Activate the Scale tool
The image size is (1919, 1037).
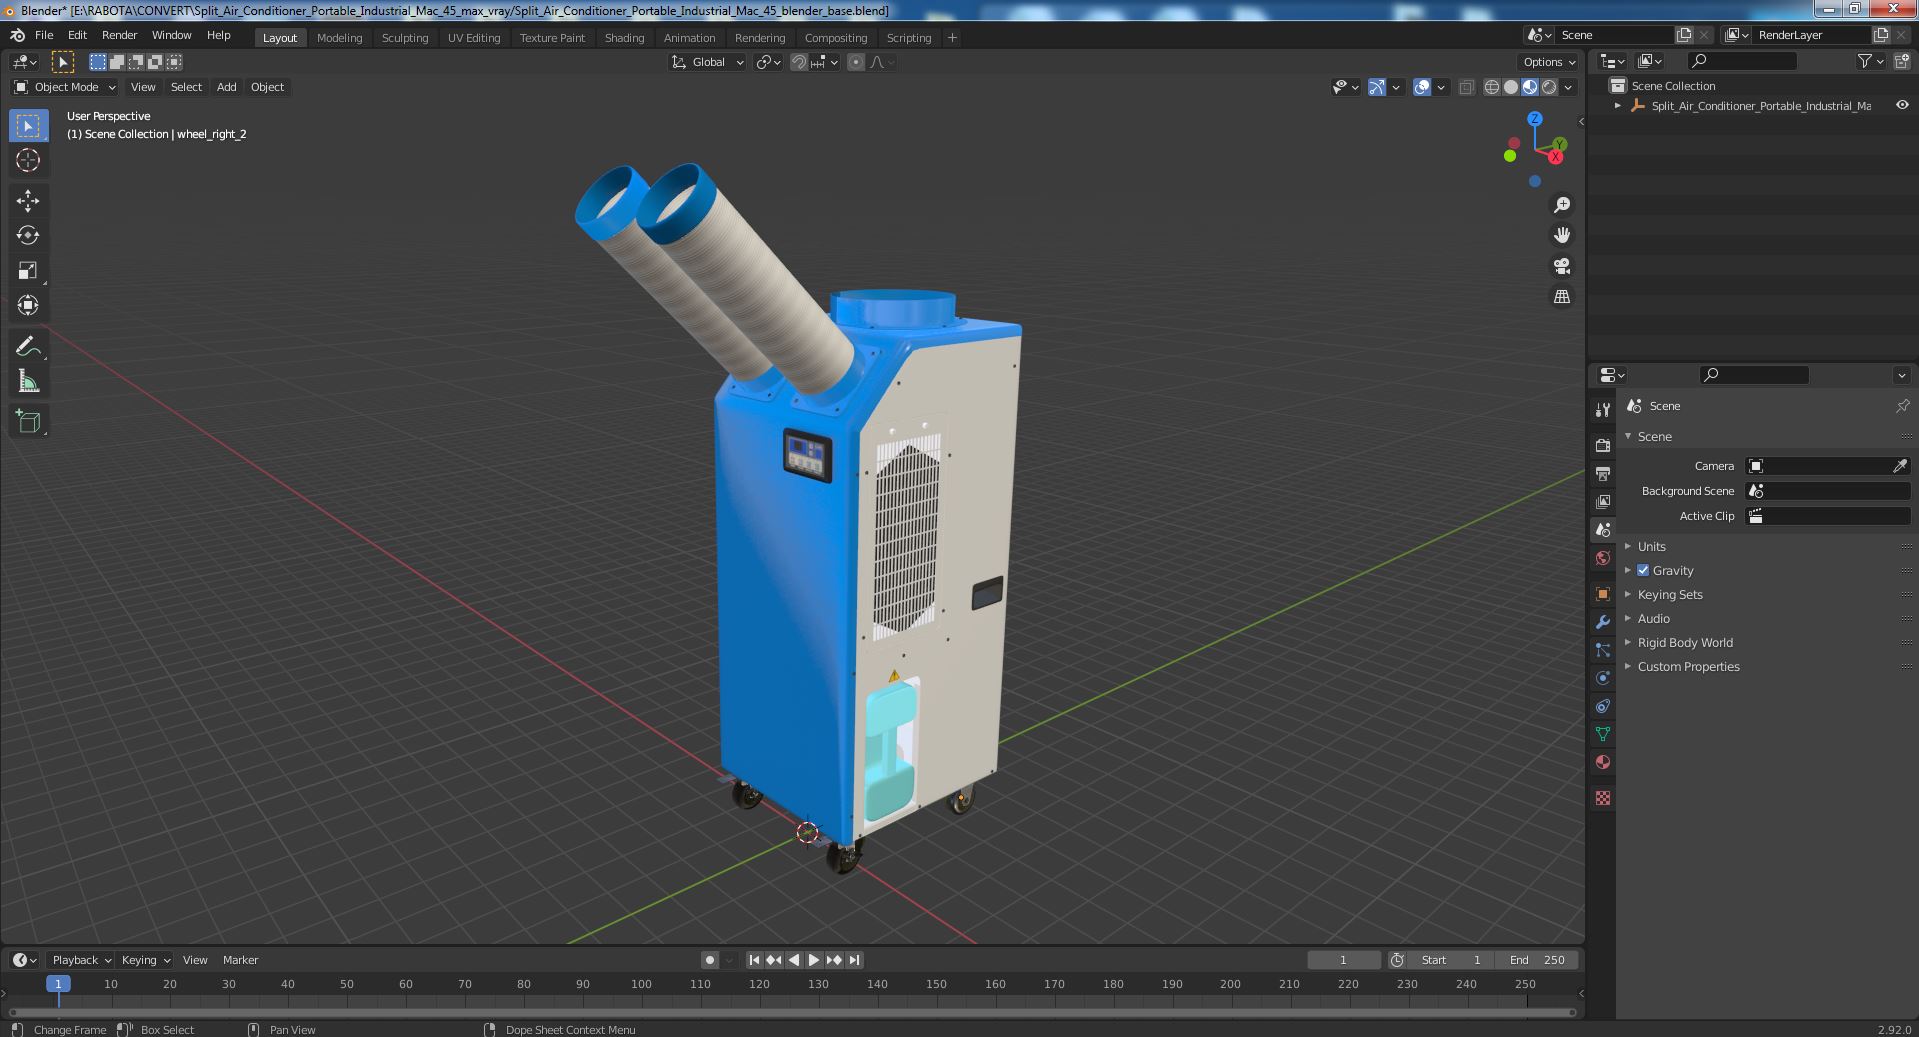(28, 271)
